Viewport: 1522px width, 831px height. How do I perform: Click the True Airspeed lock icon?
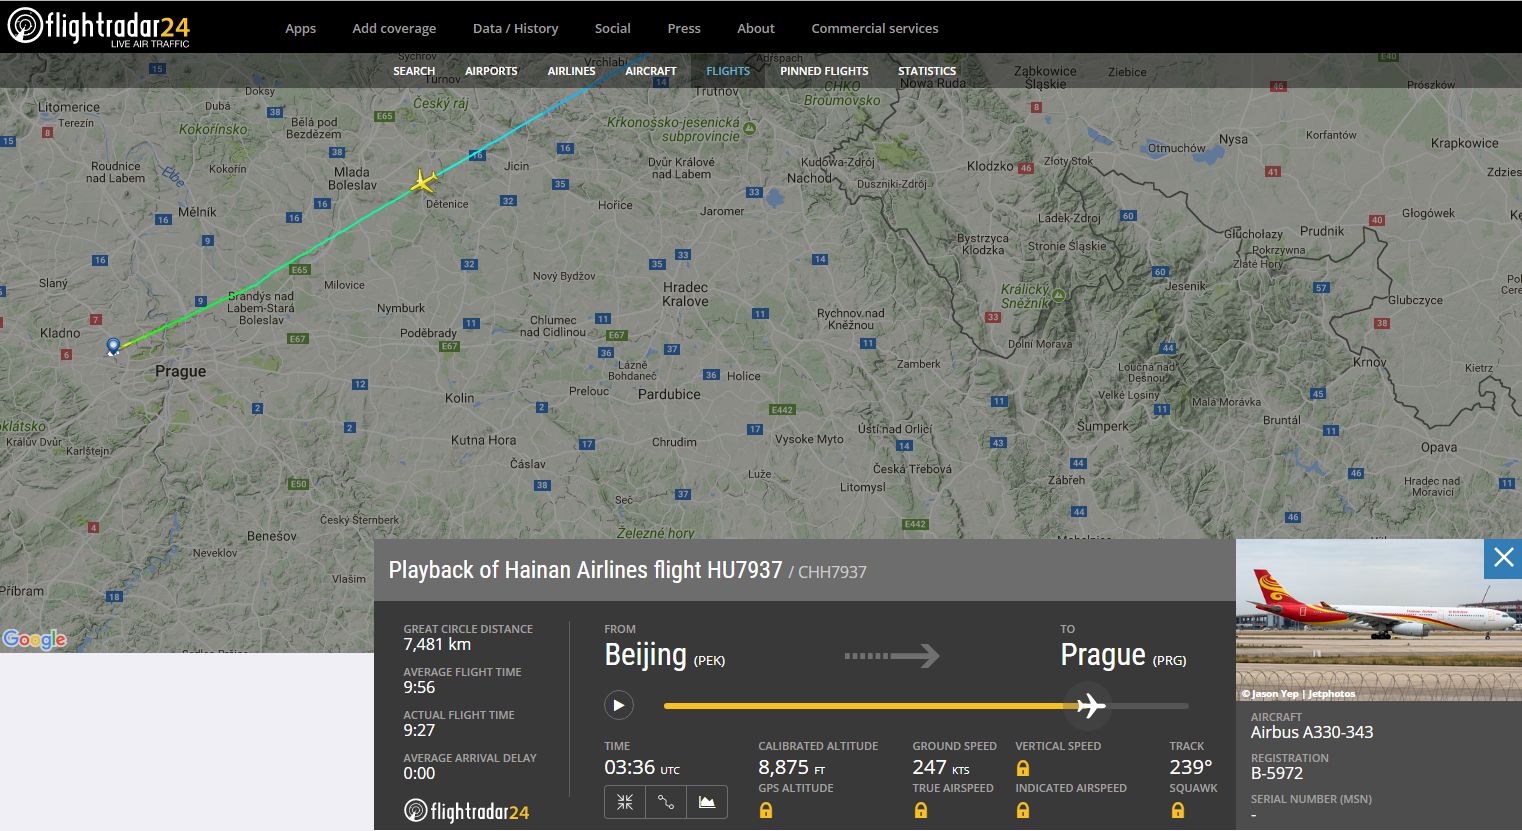point(920,810)
